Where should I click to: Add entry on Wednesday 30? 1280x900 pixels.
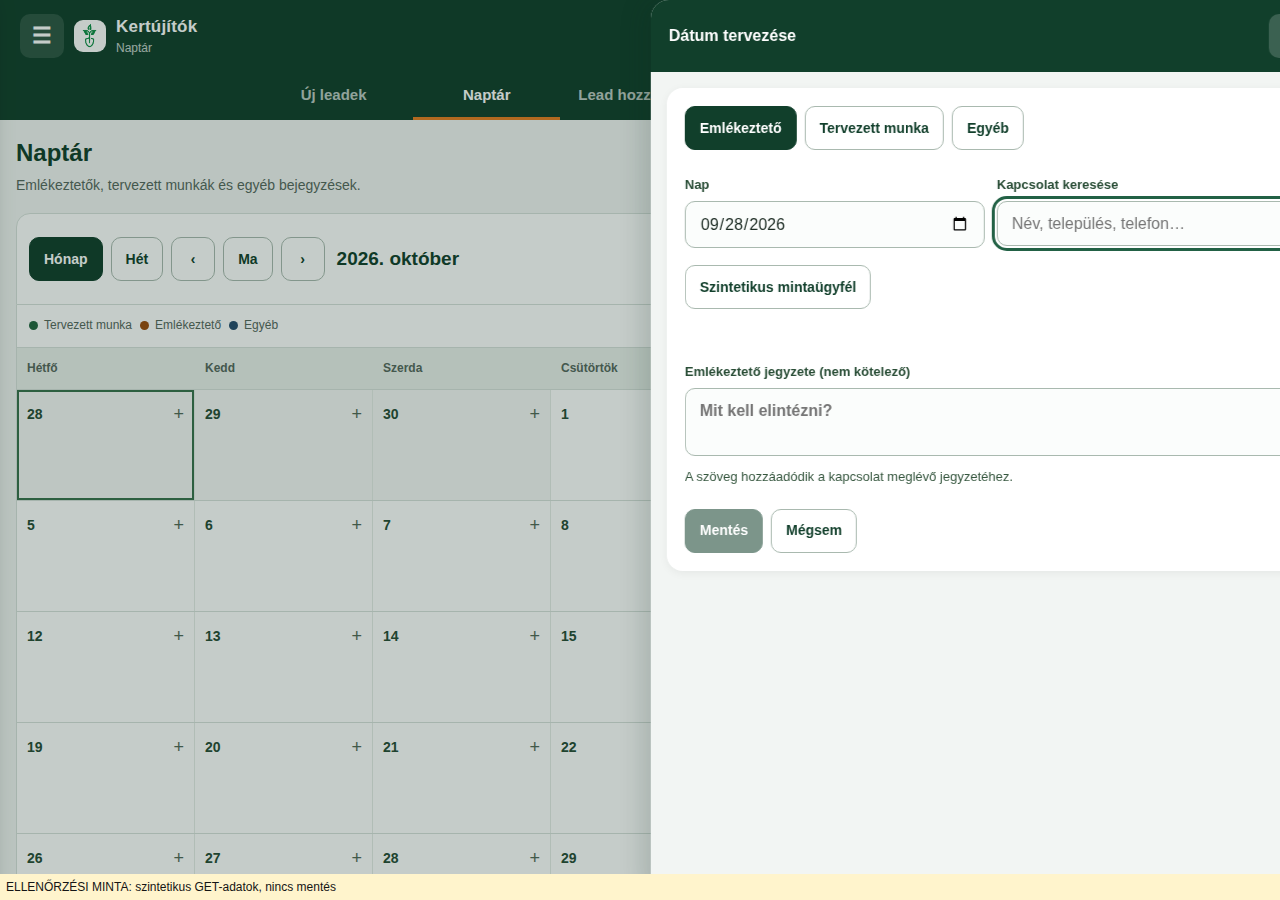[535, 413]
